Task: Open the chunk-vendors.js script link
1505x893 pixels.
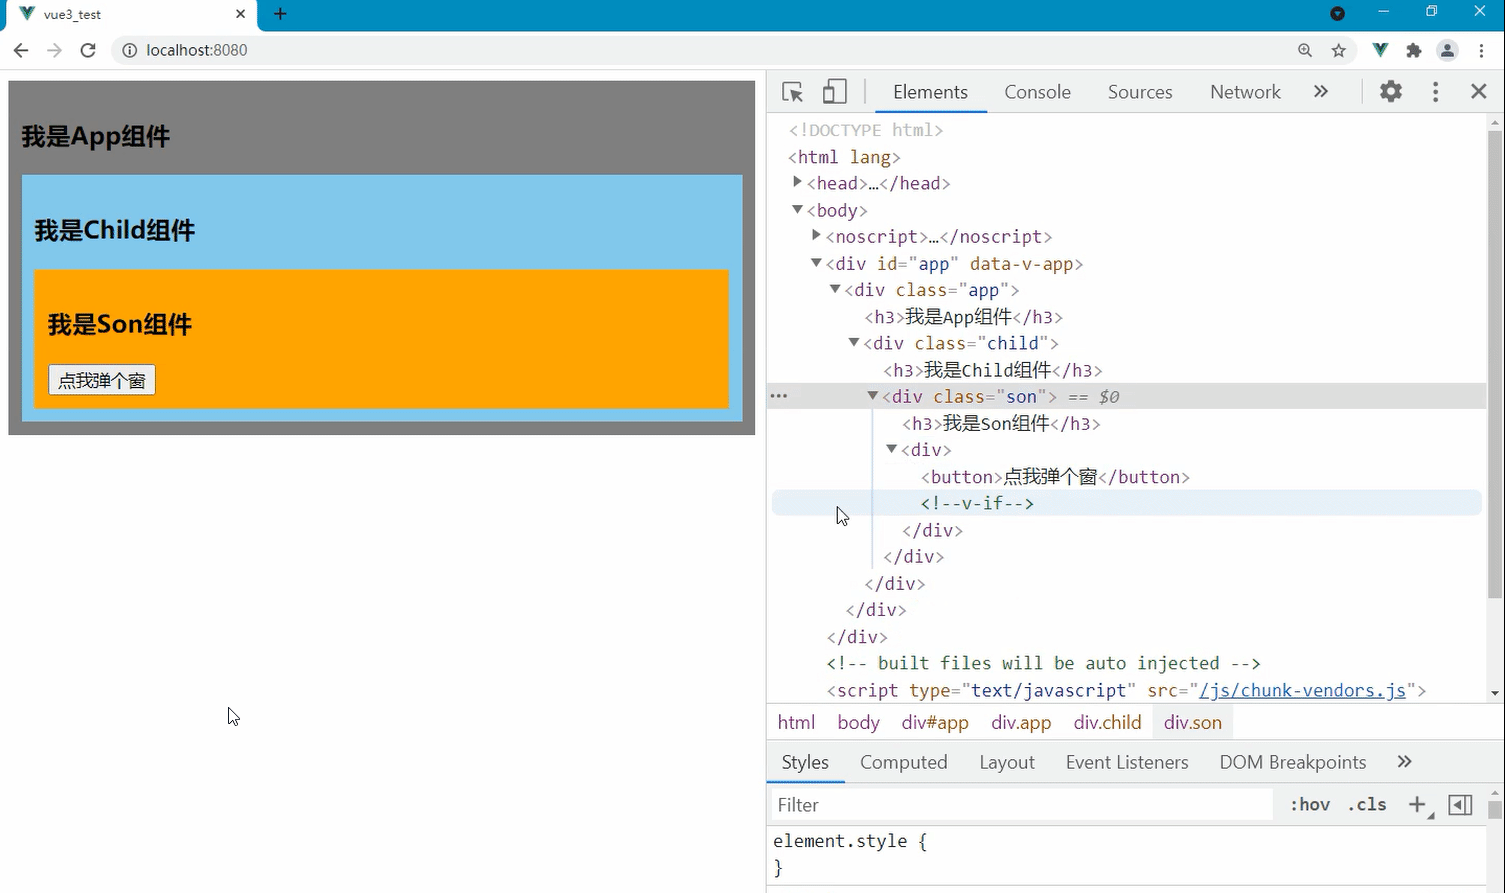Action: coord(1303,690)
